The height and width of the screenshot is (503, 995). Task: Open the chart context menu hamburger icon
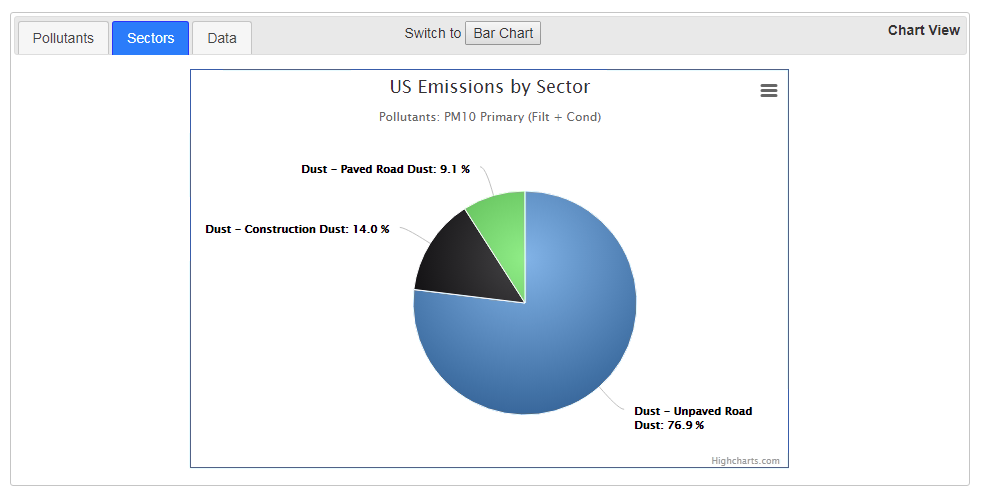[768, 91]
